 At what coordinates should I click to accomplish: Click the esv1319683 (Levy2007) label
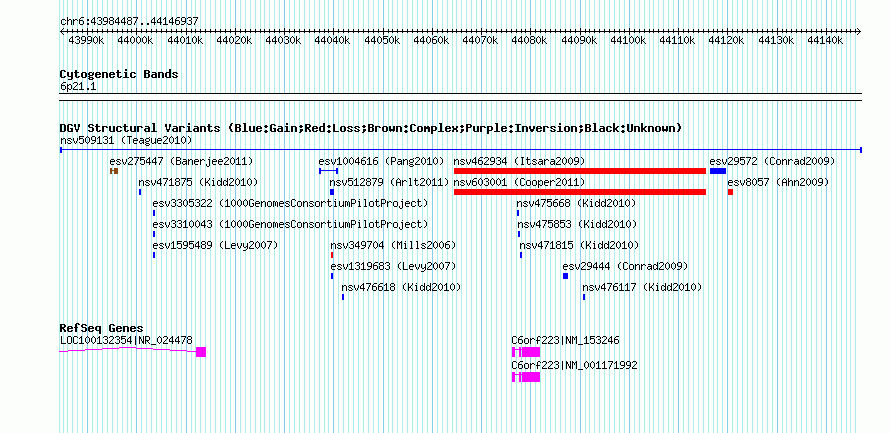click(x=393, y=266)
